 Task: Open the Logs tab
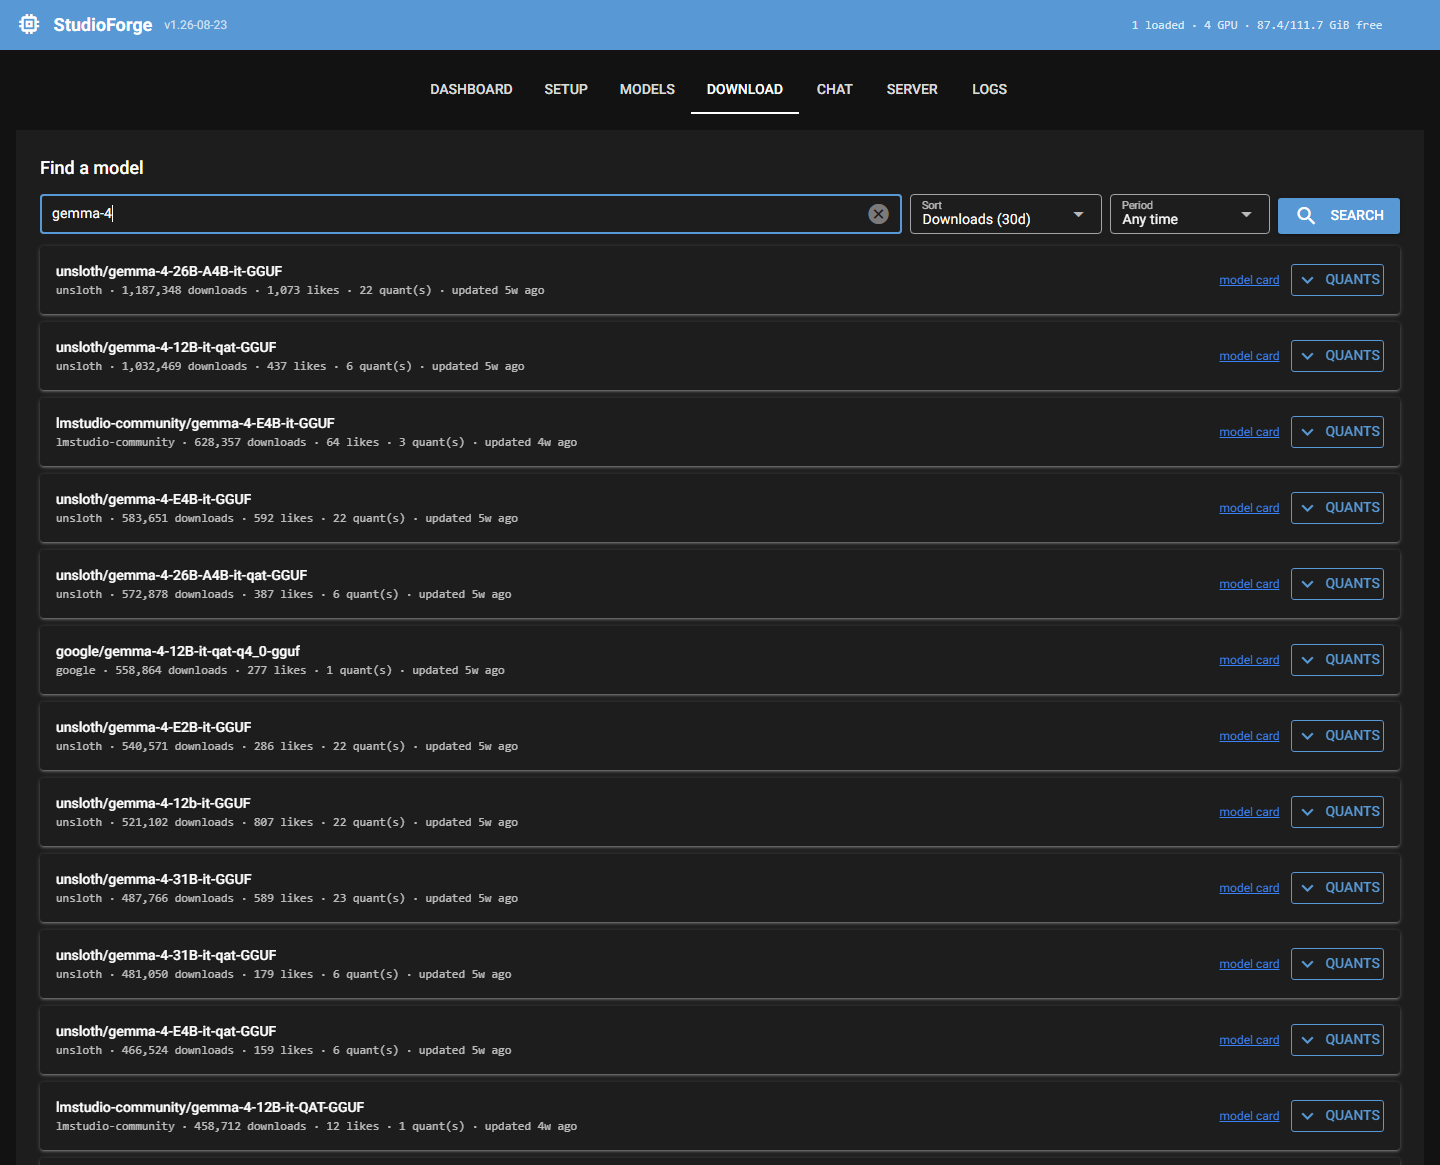(989, 89)
